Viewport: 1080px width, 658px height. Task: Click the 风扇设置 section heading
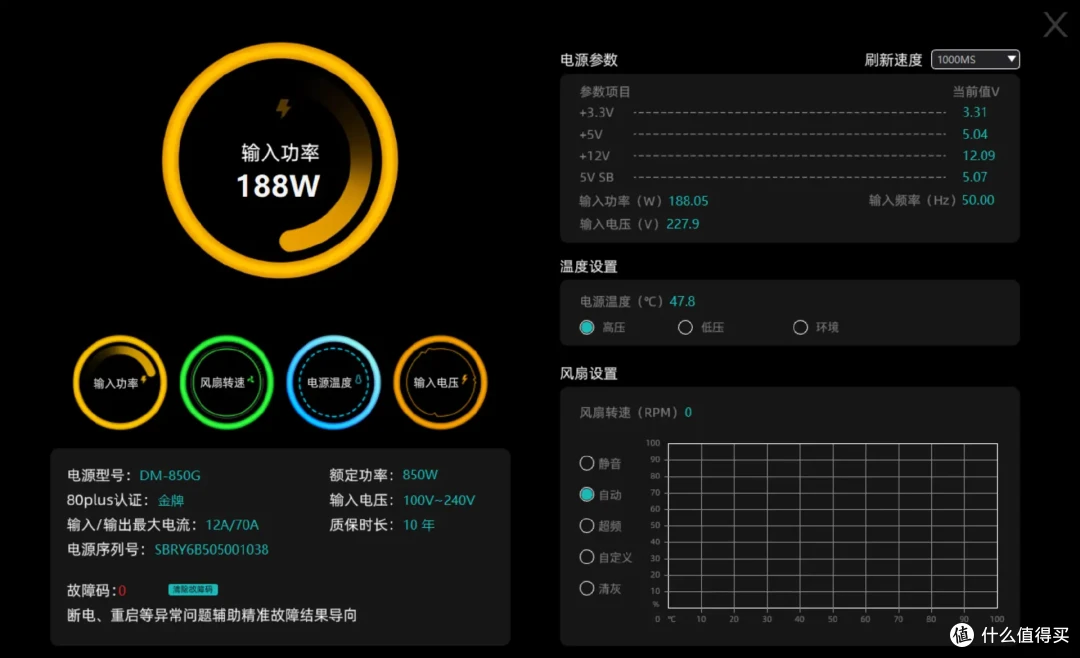[589, 373]
